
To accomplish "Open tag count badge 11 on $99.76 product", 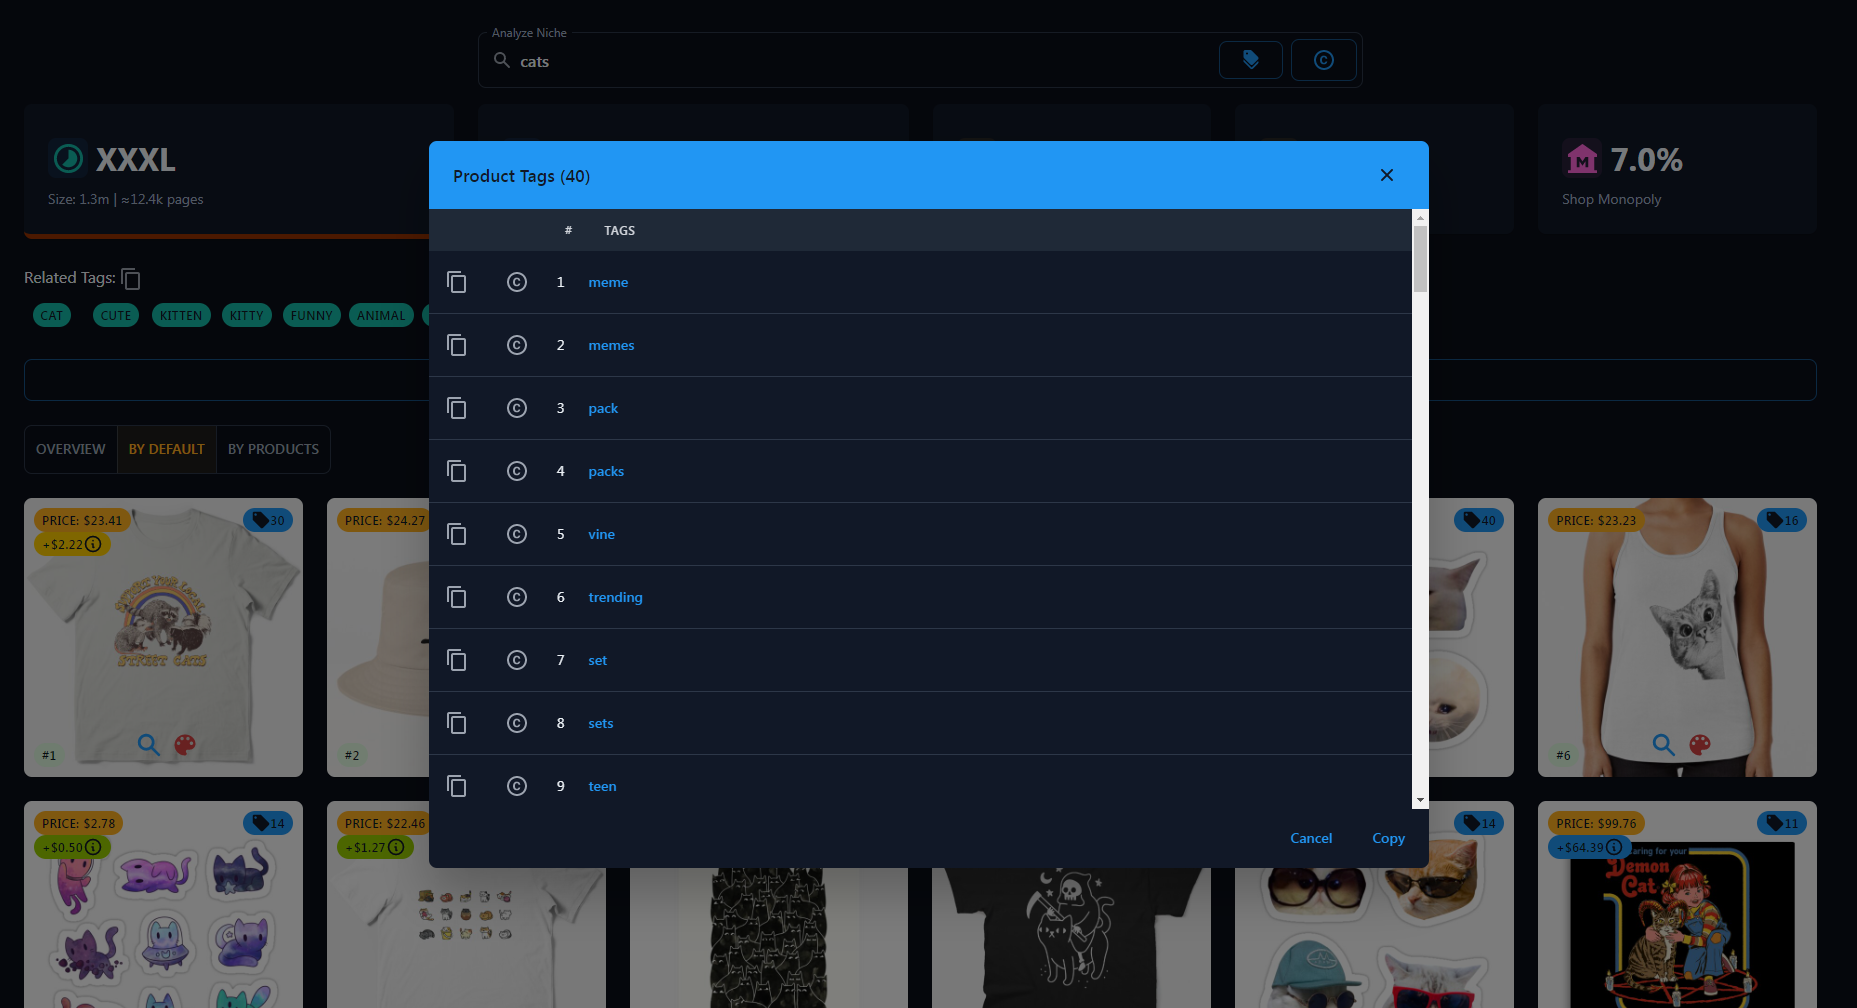I will pyautogui.click(x=1782, y=823).
